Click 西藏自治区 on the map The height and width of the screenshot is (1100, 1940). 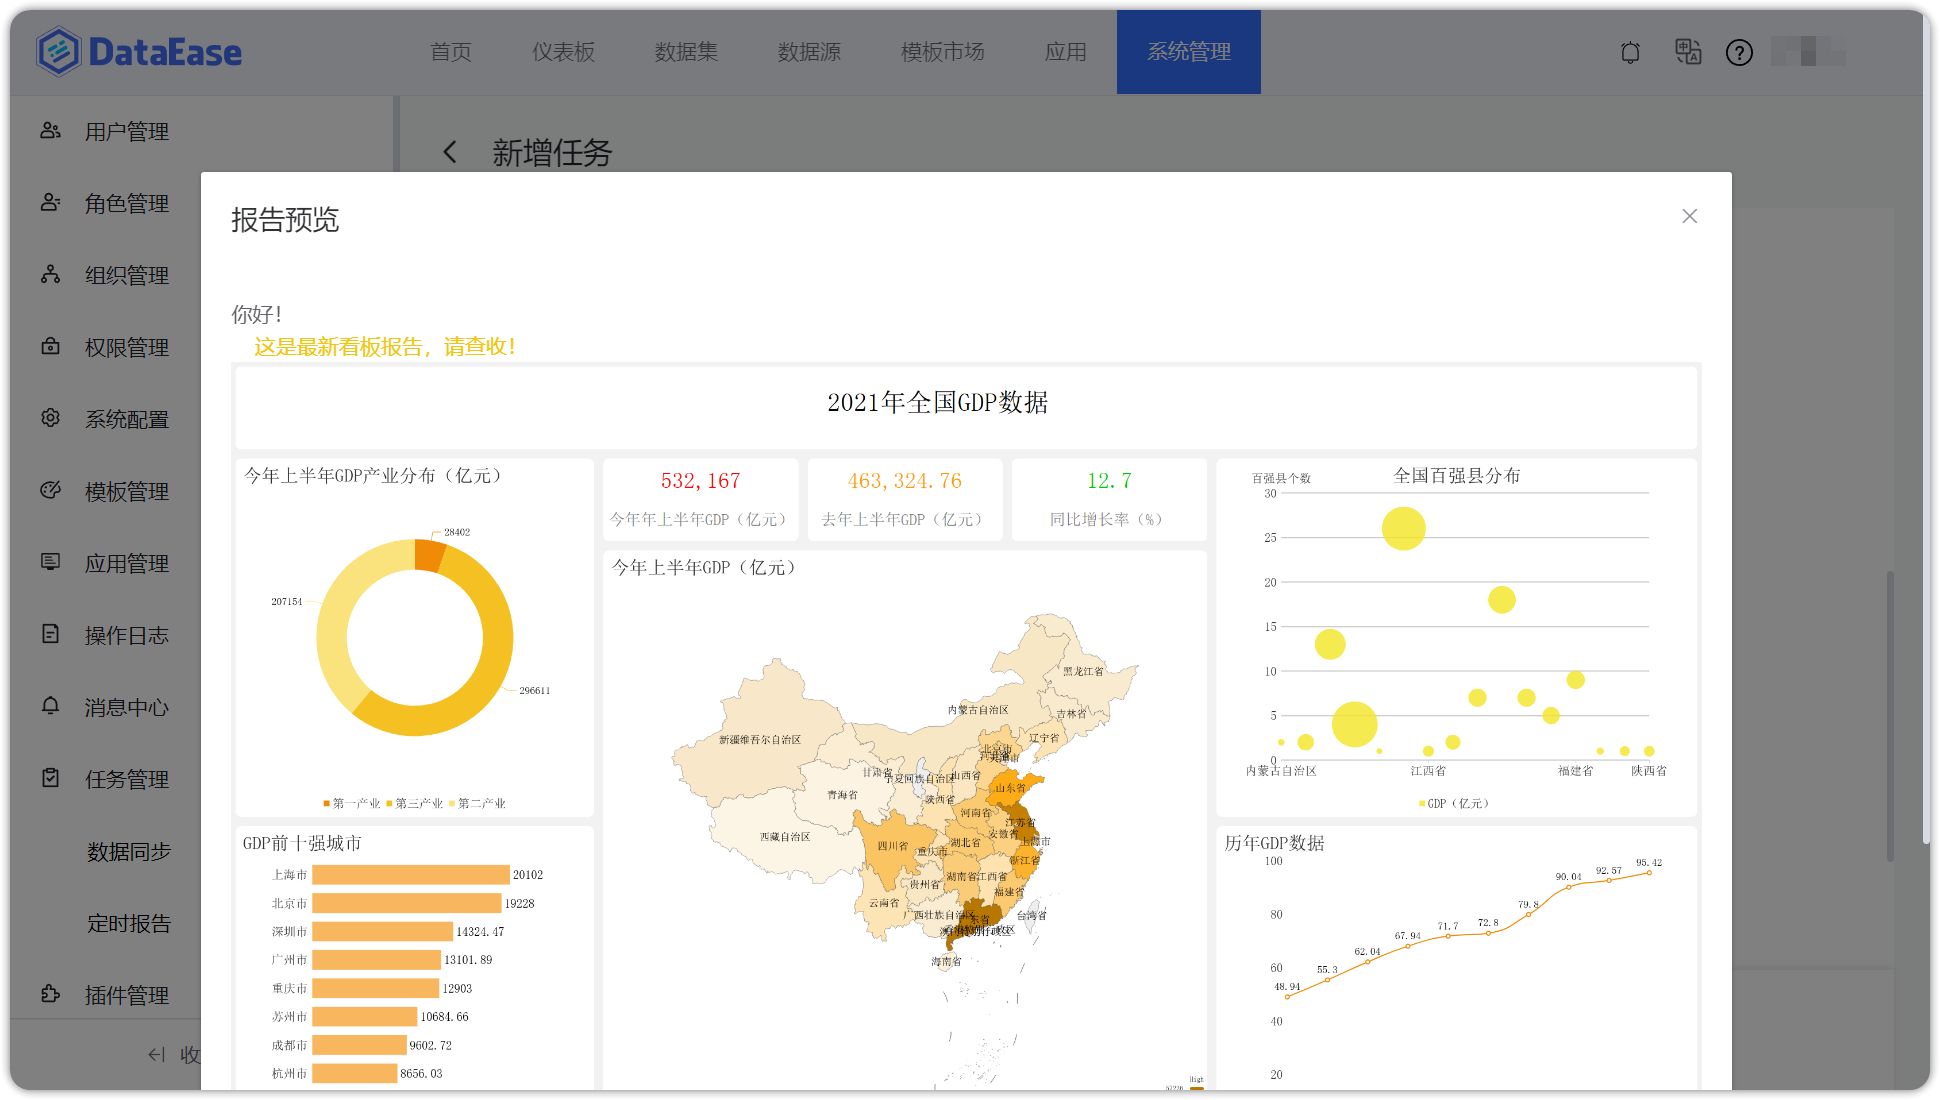tap(785, 836)
